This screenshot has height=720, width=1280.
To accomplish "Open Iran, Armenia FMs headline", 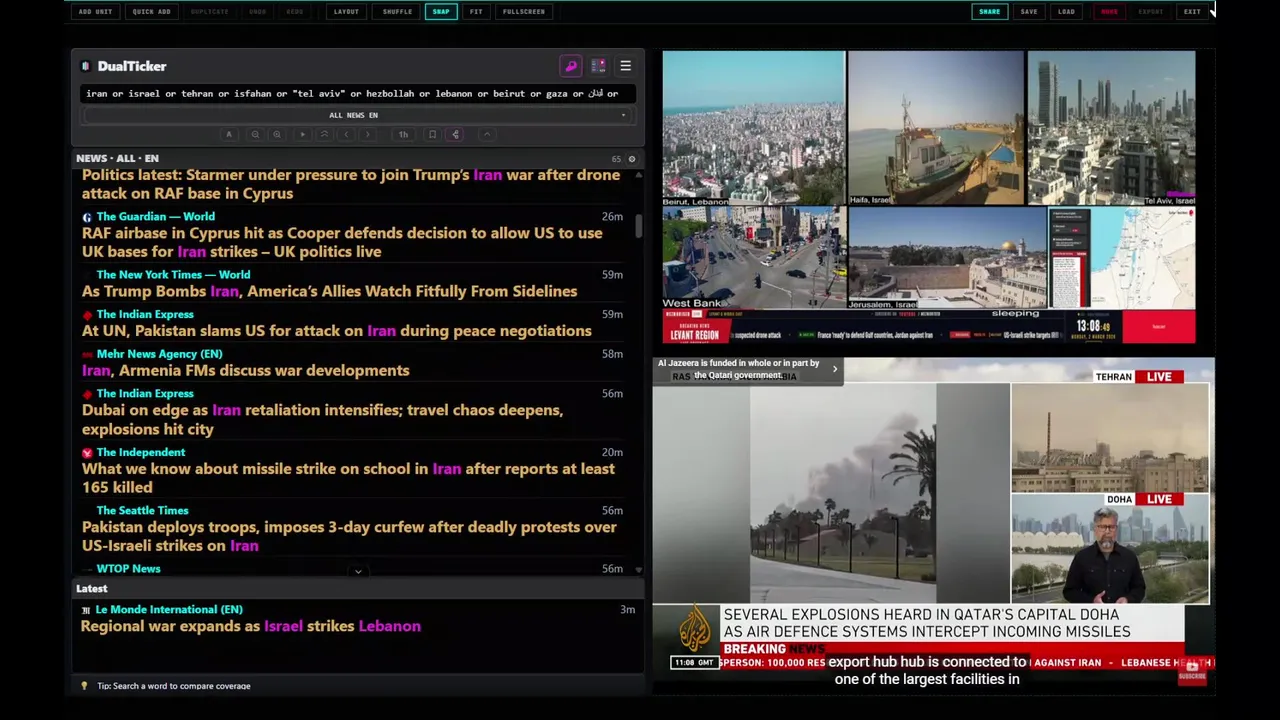I will click(x=245, y=371).
